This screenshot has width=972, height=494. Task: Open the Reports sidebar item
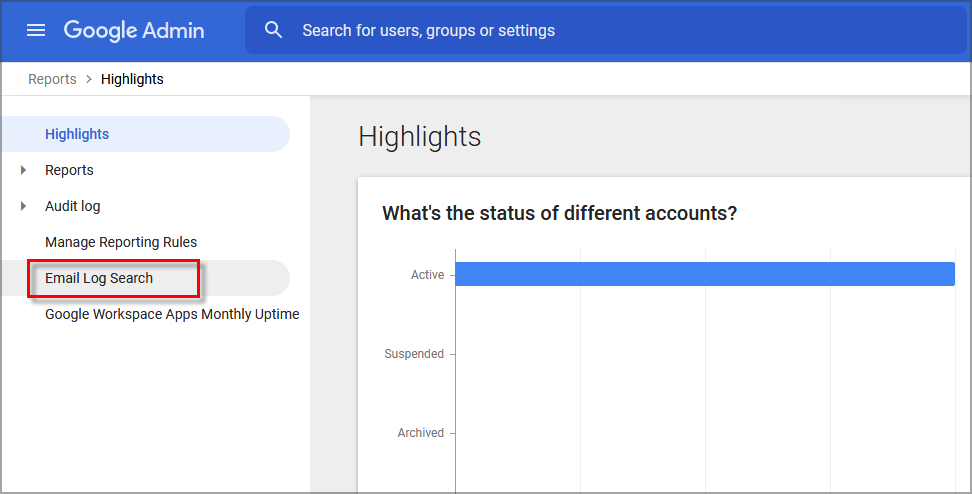(x=69, y=170)
